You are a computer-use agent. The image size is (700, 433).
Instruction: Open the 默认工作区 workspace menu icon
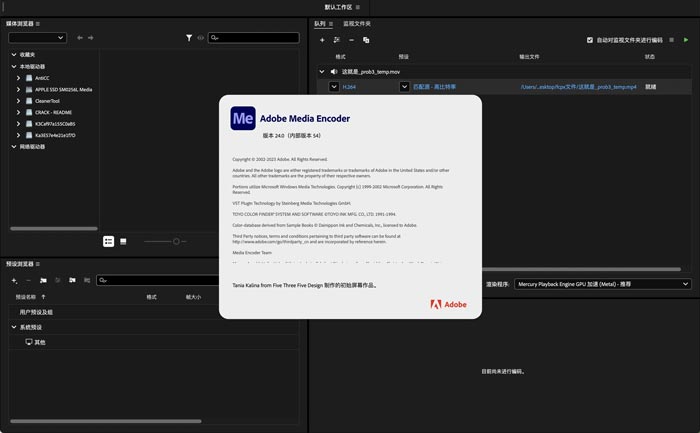358,7
